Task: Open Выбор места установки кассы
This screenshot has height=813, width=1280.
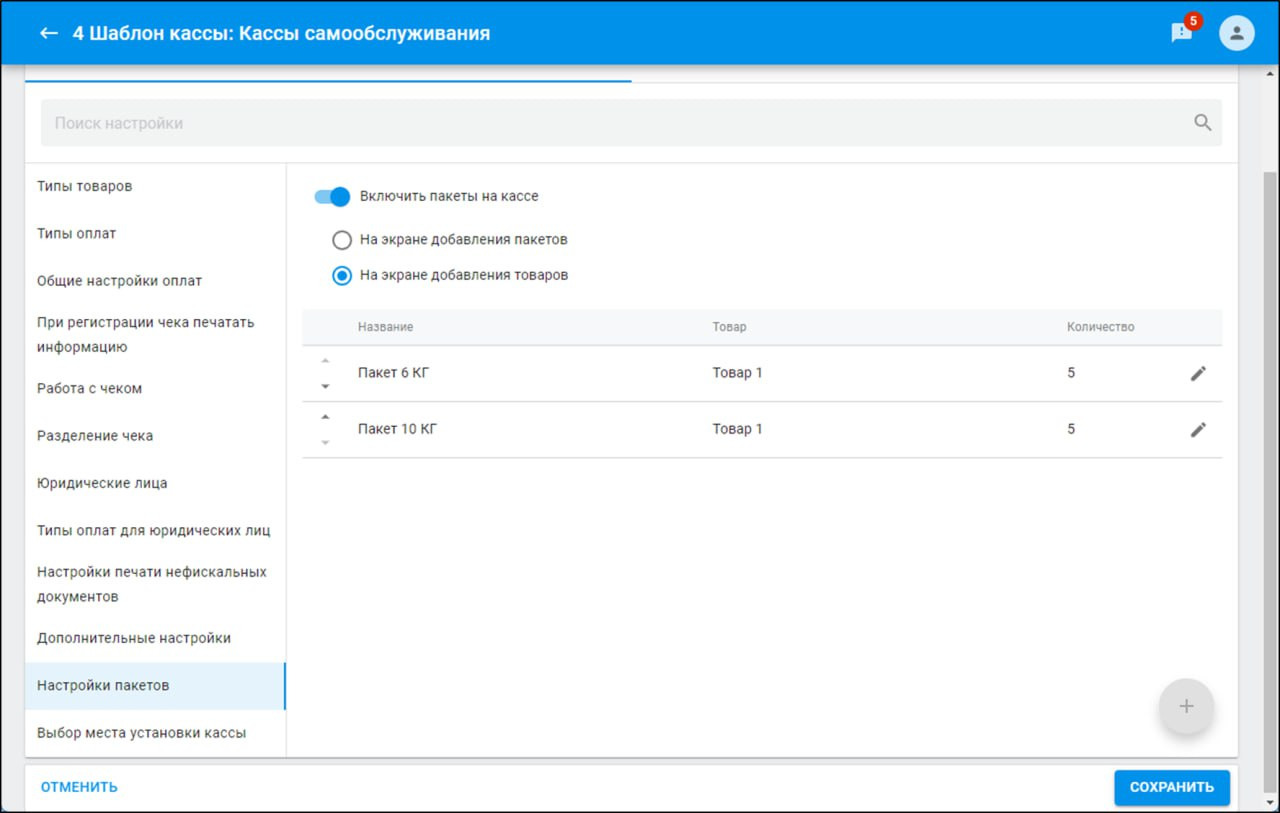Action: point(141,733)
